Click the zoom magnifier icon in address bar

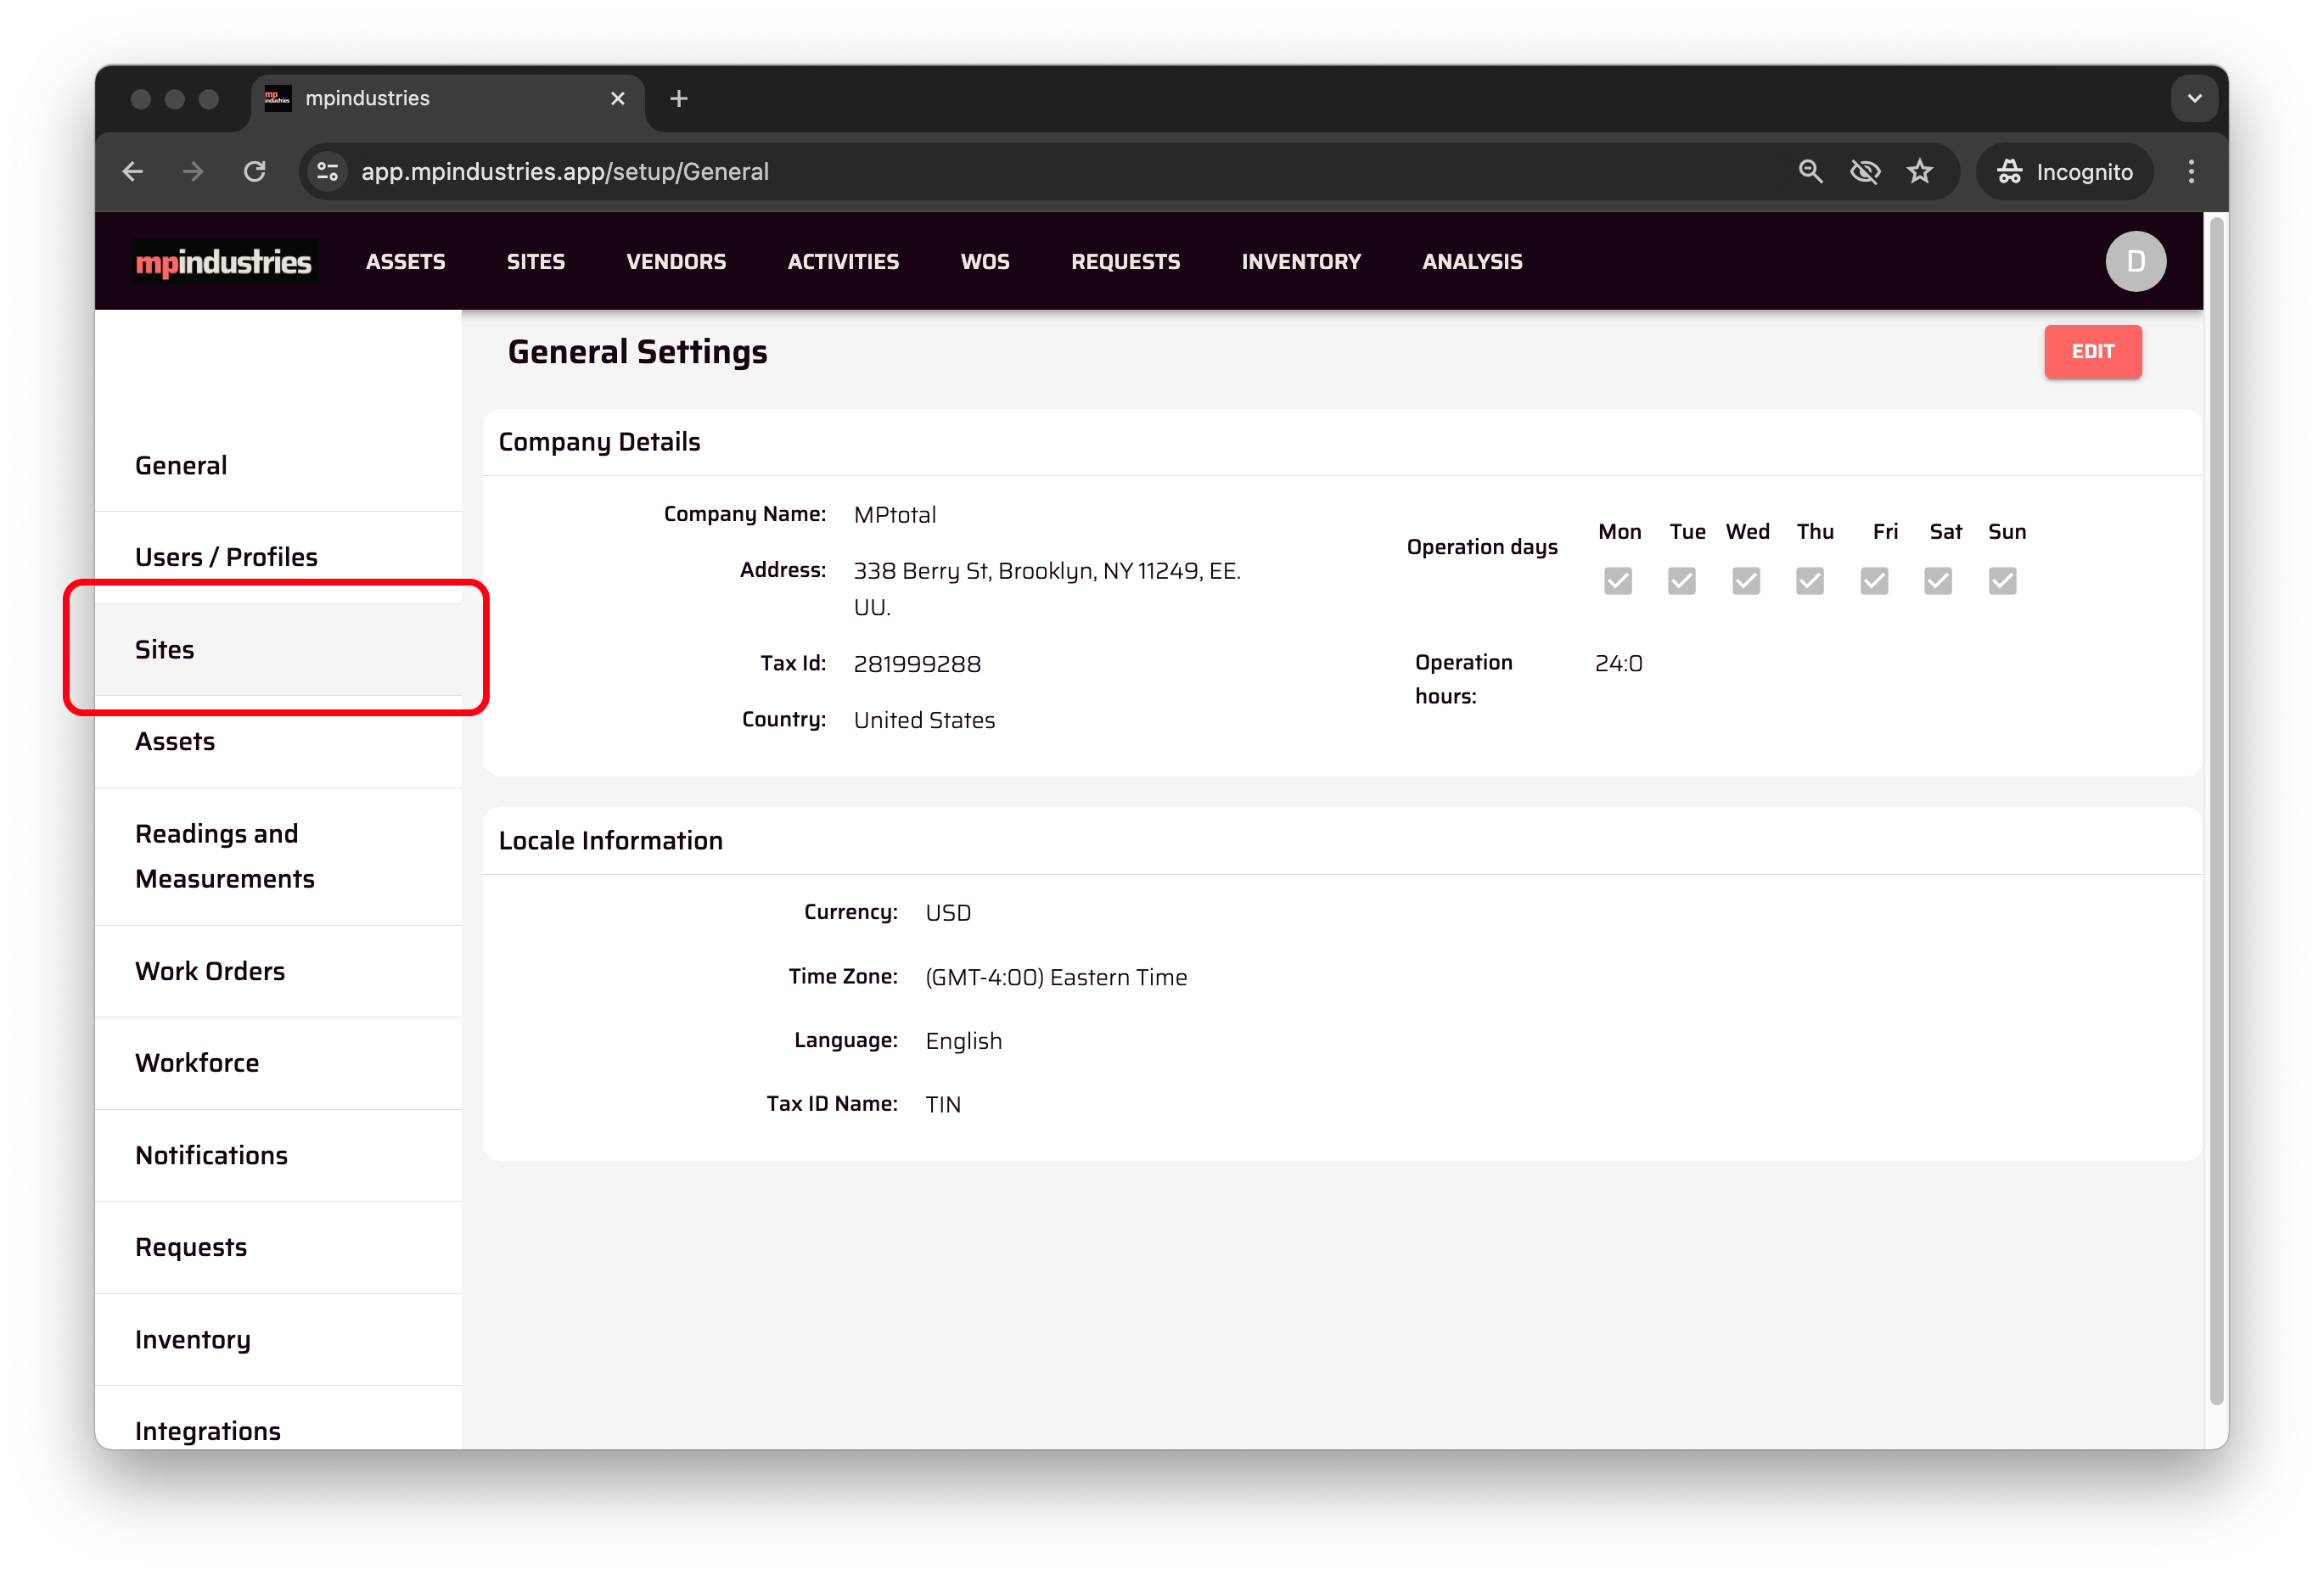(1810, 172)
